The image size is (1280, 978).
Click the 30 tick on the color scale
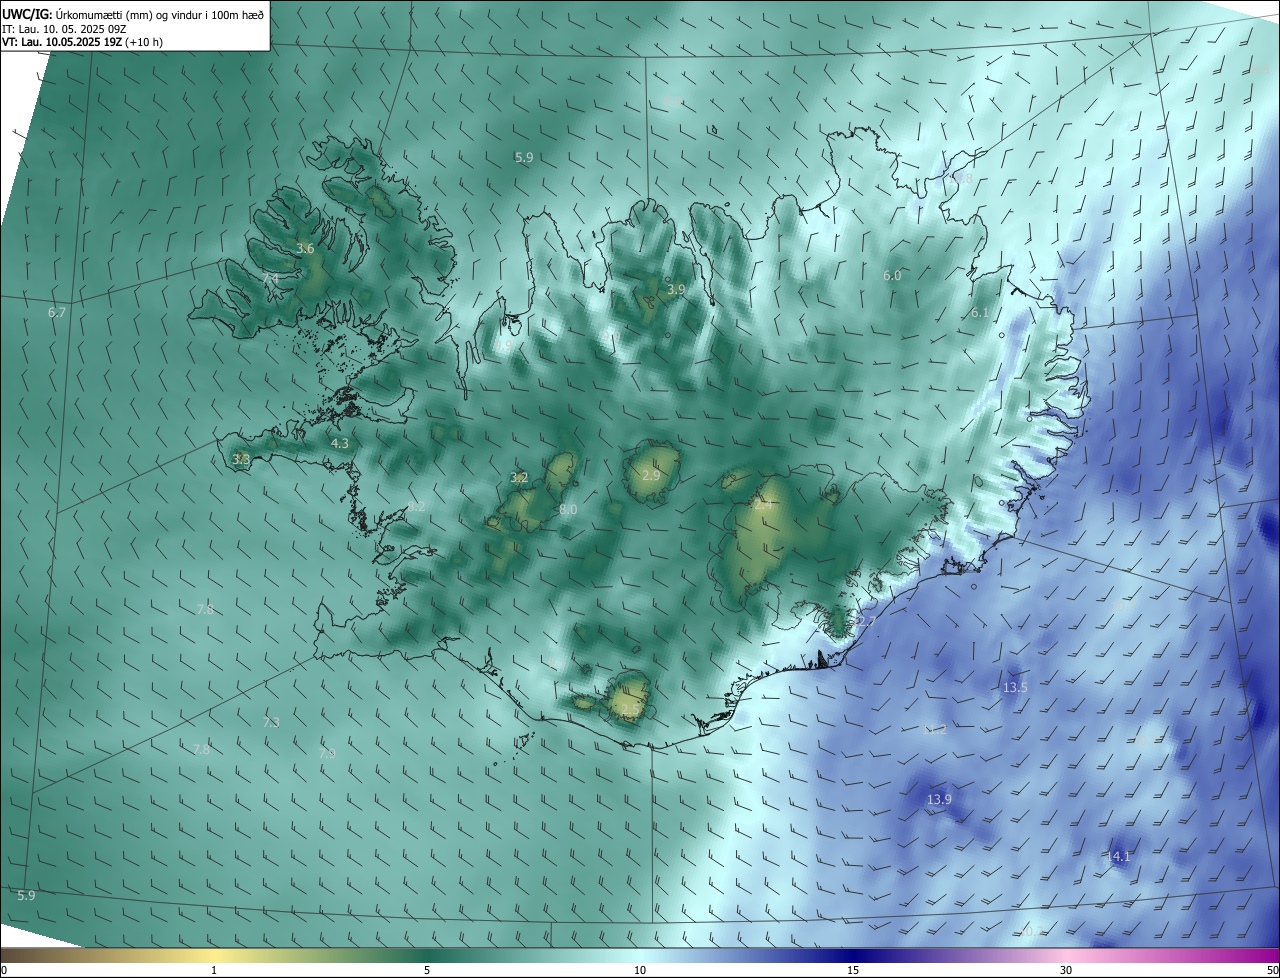coord(1066,971)
